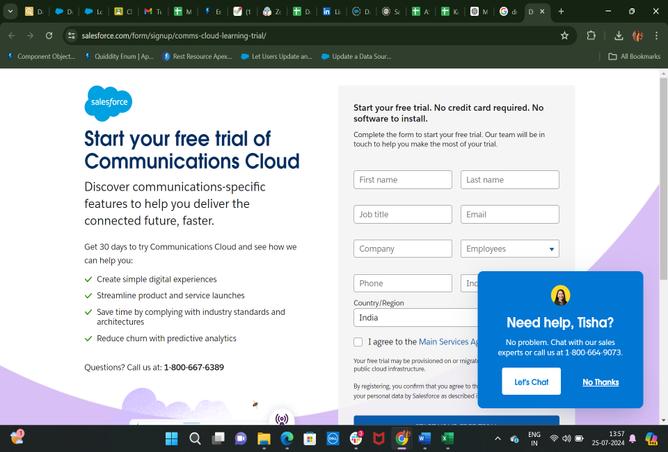The height and width of the screenshot is (452, 668).
Task: Click the forward navigation arrow
Action: tap(30, 36)
